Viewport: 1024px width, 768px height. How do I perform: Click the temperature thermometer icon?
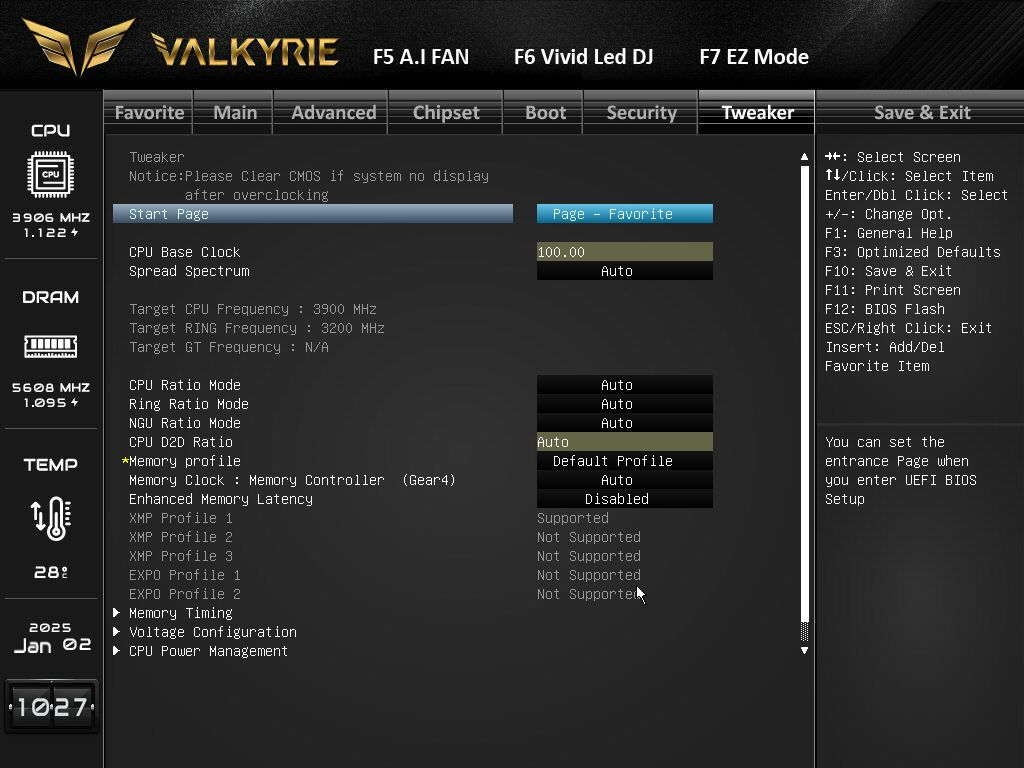click(50, 517)
